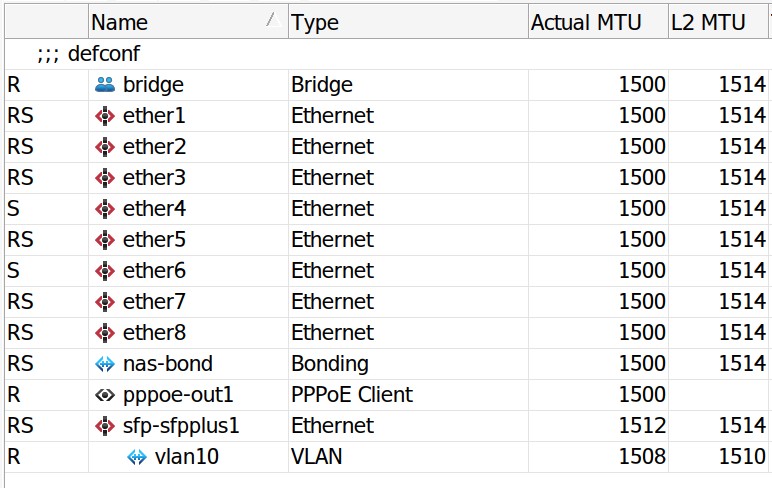This screenshot has width=772, height=488.
Task: Click the RS flags of ether7
Action: click(20, 302)
